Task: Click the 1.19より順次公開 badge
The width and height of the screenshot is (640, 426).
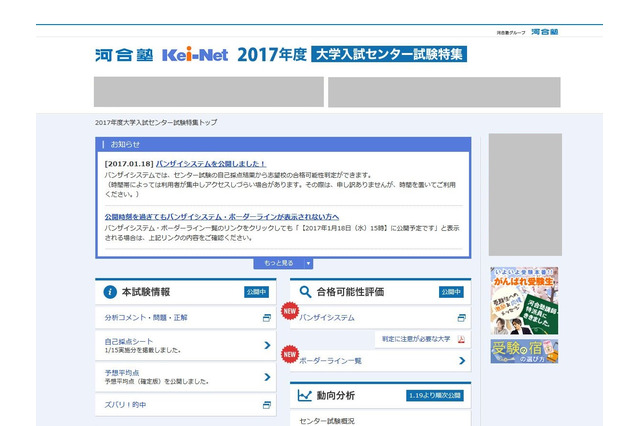Action: tap(435, 395)
